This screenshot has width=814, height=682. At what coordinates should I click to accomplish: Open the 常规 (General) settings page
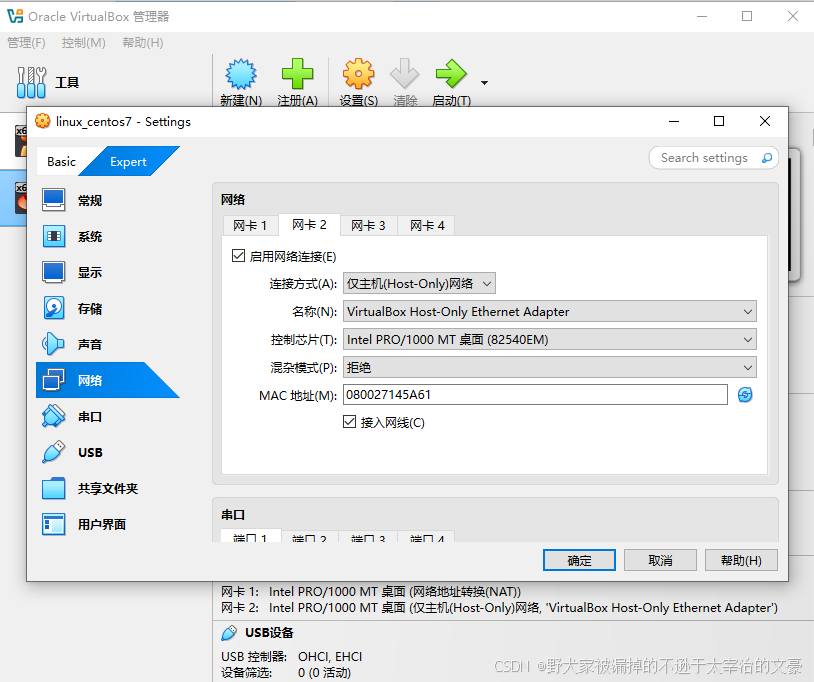[x=90, y=199]
